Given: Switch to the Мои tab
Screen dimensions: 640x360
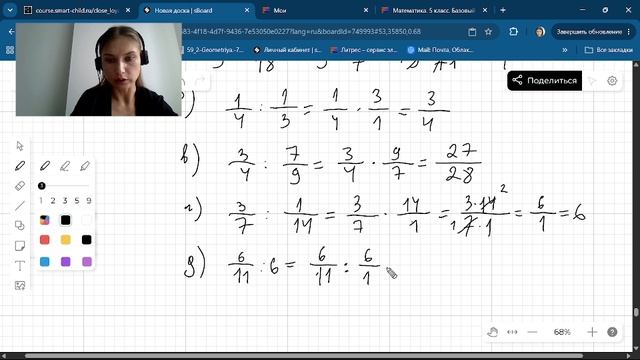Looking at the screenshot, I should point(315,10).
